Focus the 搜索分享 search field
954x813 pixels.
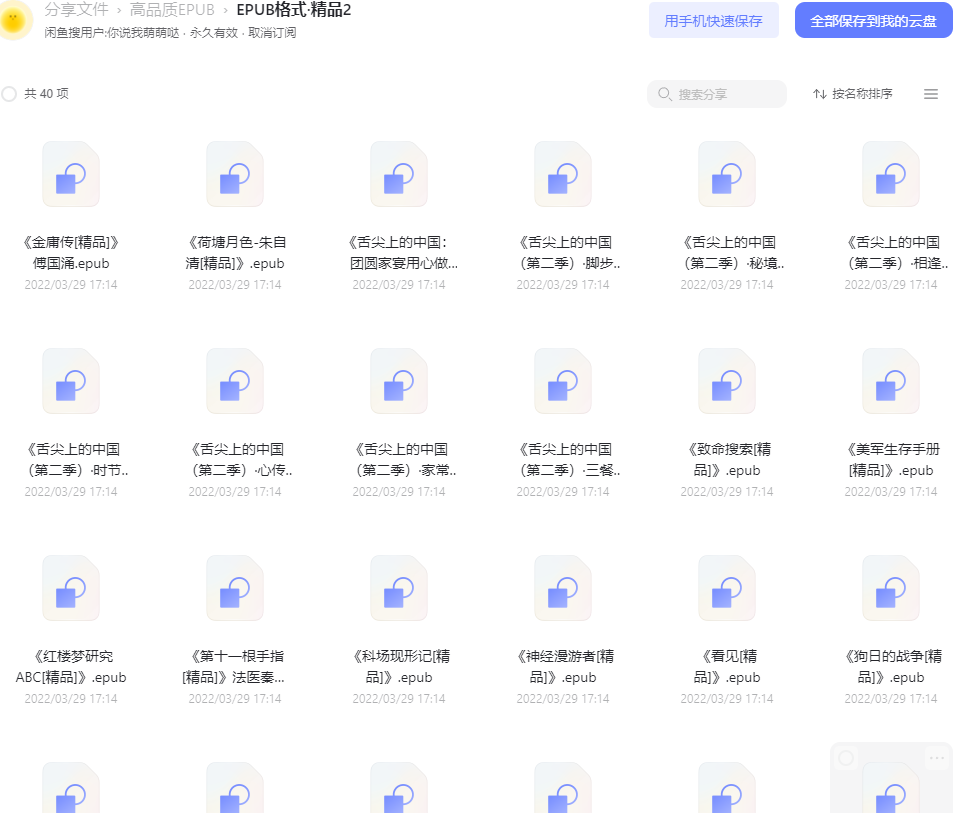[717, 94]
